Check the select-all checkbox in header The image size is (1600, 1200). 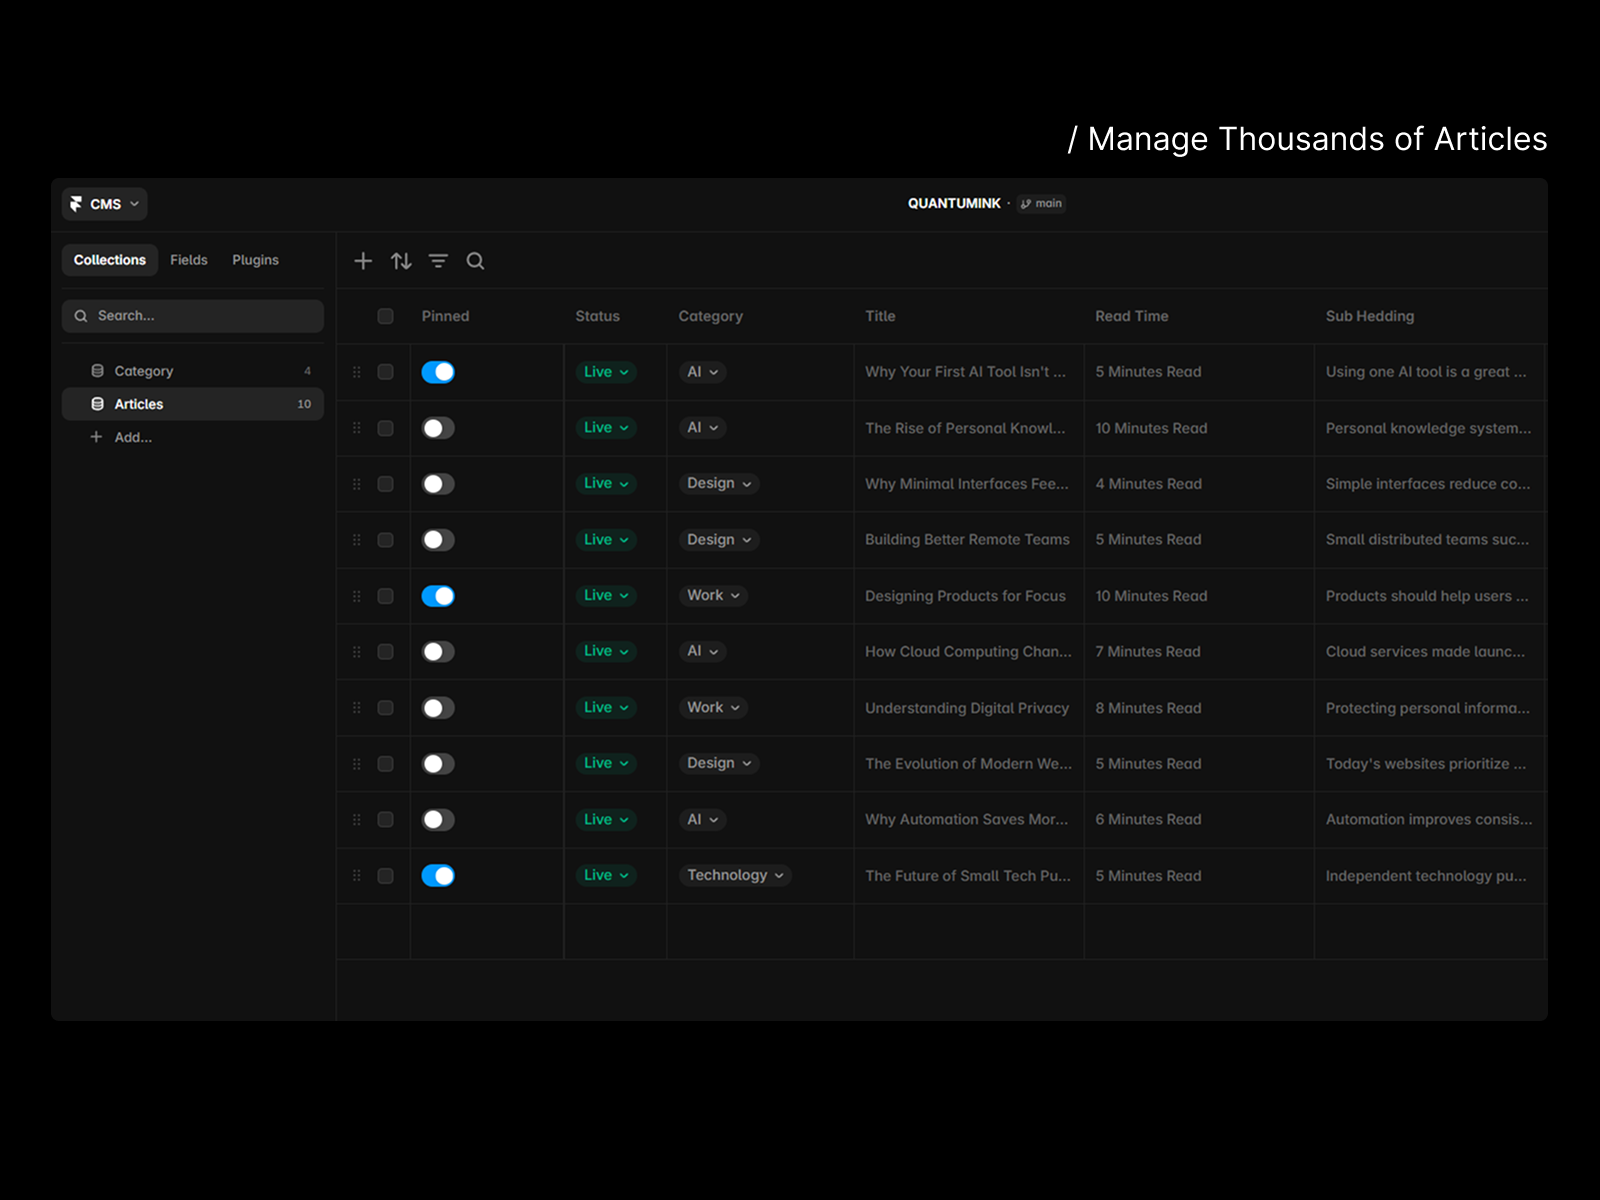pyautogui.click(x=385, y=316)
